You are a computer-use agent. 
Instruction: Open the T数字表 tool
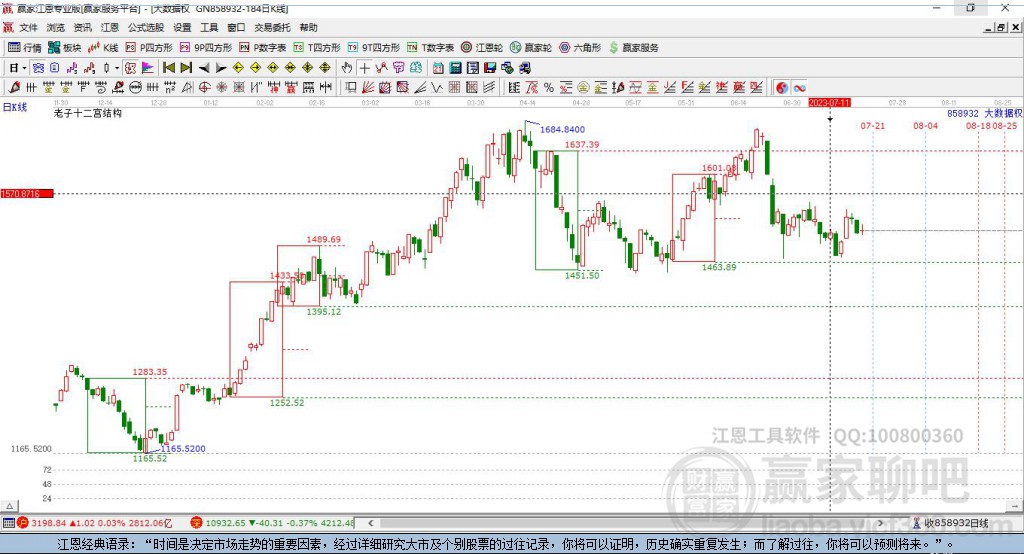pyautogui.click(x=430, y=48)
